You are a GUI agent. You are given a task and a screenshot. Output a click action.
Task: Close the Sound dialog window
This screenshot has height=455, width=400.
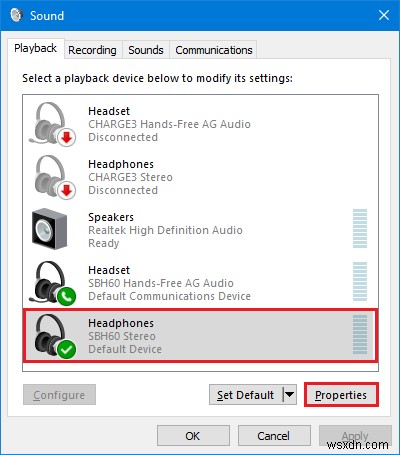click(384, 15)
